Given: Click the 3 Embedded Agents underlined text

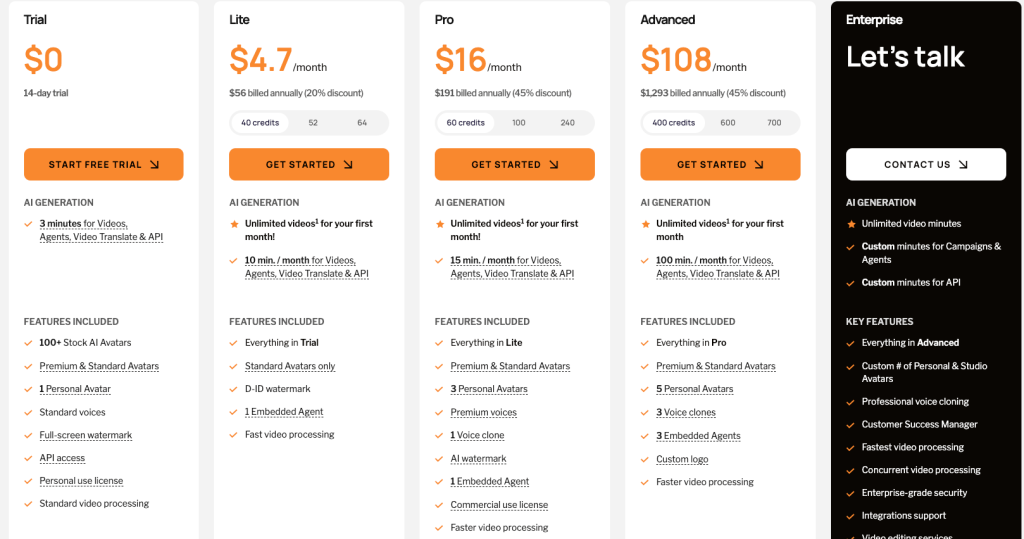Looking at the screenshot, I should (698, 436).
